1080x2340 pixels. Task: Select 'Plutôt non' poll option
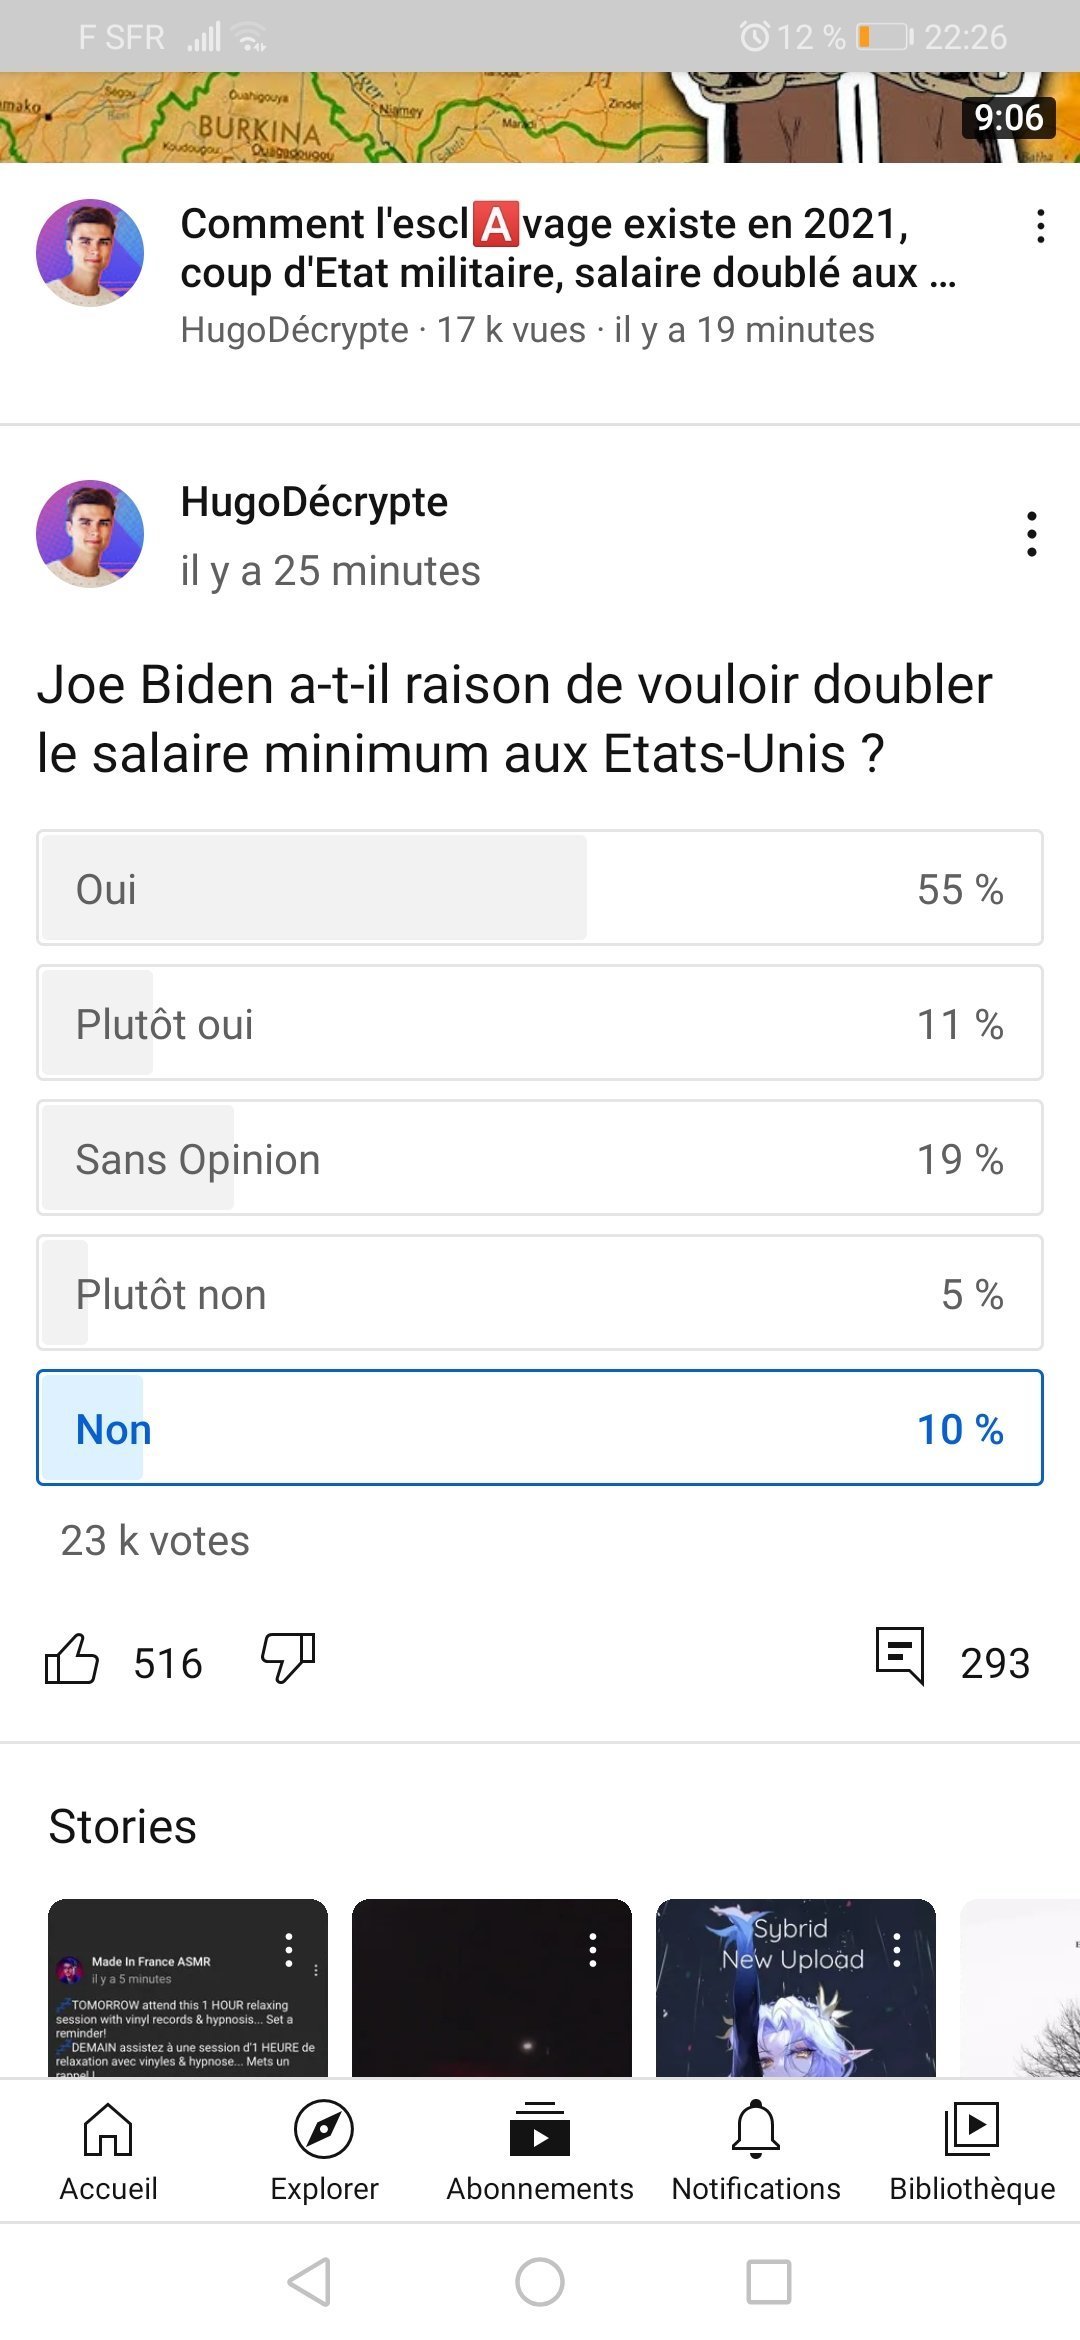(x=540, y=1293)
